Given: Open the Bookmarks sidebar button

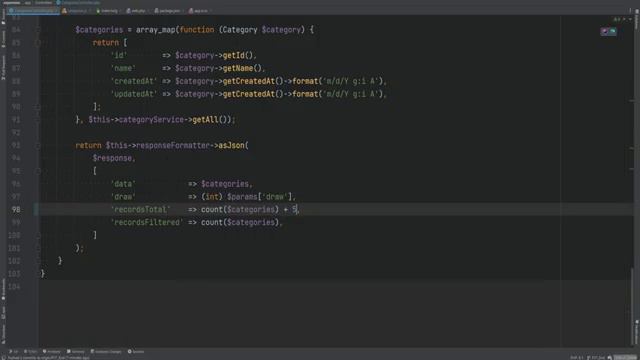Looking at the screenshot, I should pyautogui.click(x=3, y=289).
